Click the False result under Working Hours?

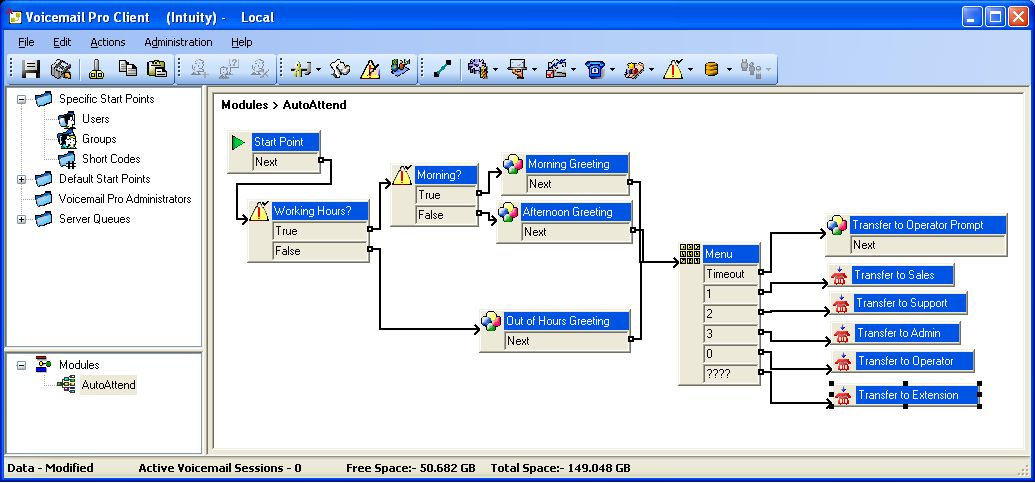click(x=320, y=251)
